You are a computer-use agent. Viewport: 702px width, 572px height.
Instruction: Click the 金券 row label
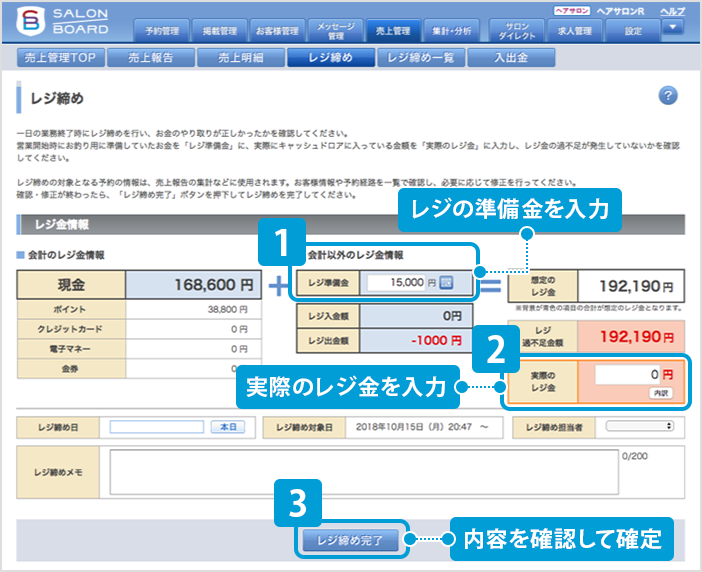point(70,369)
